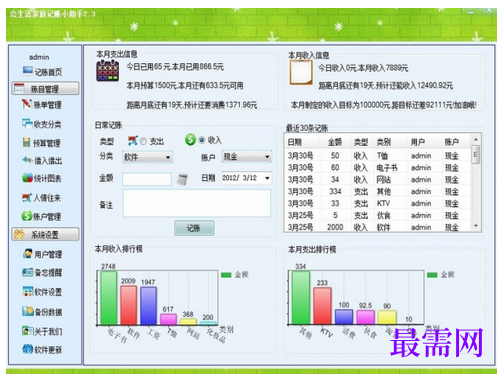Viewport: 502px width, 374px height.
Task: Select the KTV record row
Action: [x=377, y=203]
